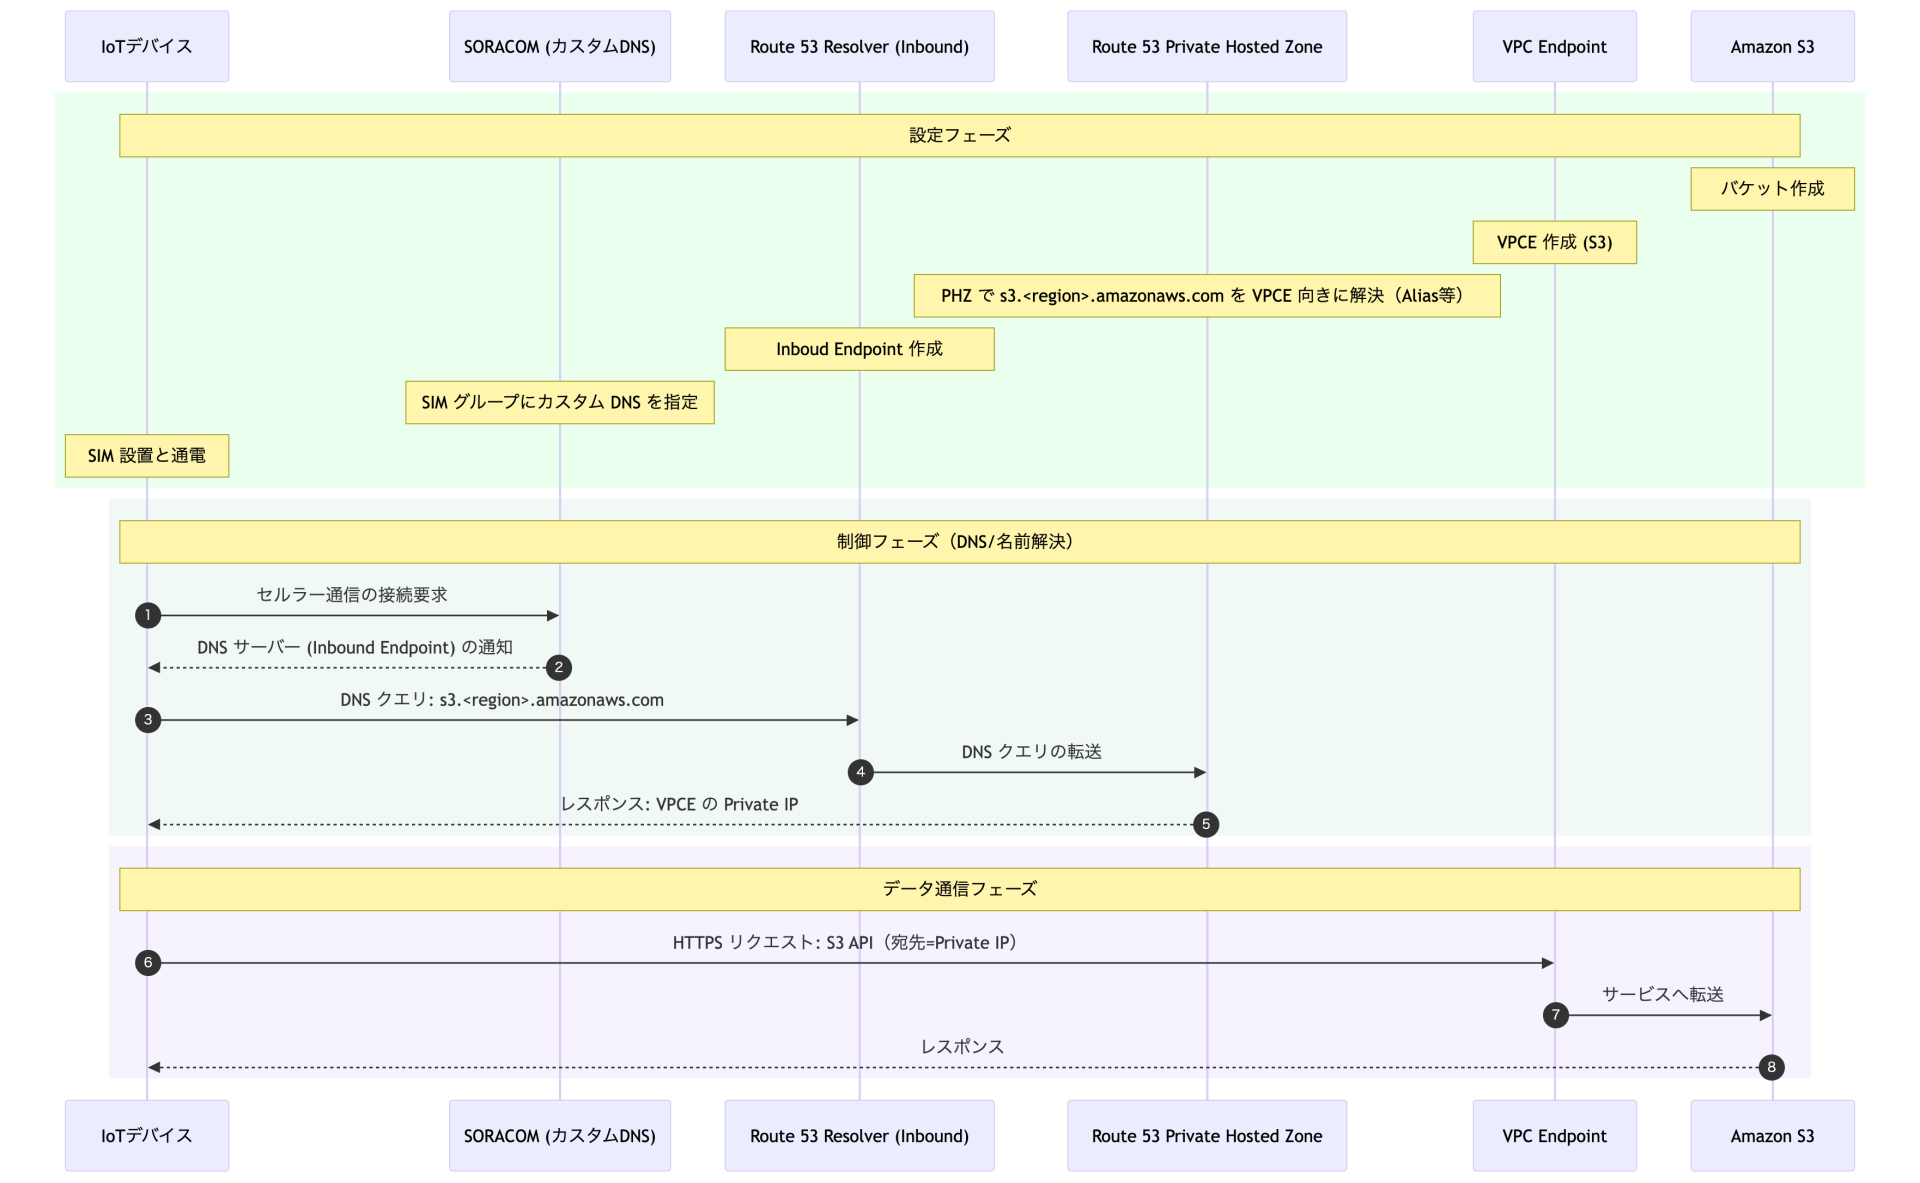Click circle 3 beside the DNS query arrow
The width and height of the screenshot is (1920, 1183).
[147, 719]
